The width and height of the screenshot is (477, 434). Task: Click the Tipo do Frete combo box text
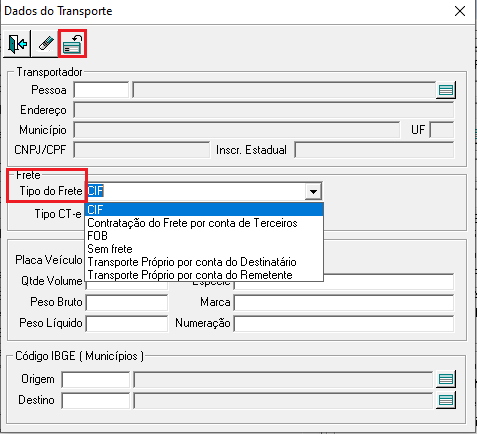click(x=196, y=191)
